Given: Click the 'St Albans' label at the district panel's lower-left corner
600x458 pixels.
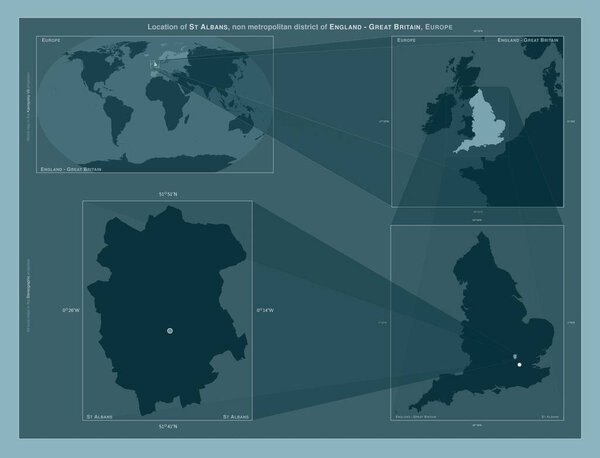Looking at the screenshot, I should (x=99, y=417).
